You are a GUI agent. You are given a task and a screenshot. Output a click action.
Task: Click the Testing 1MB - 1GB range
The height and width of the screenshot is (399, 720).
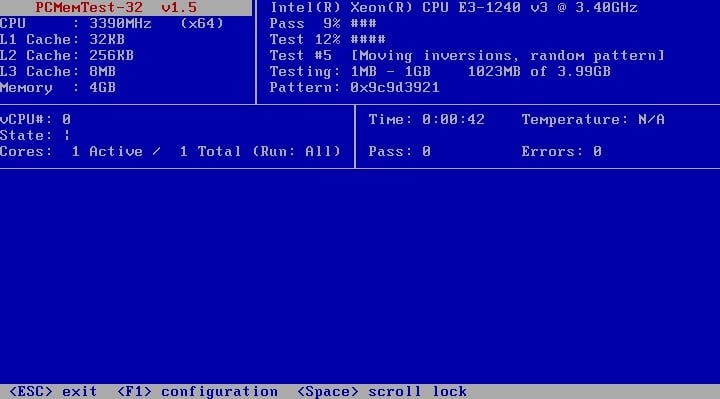point(350,72)
